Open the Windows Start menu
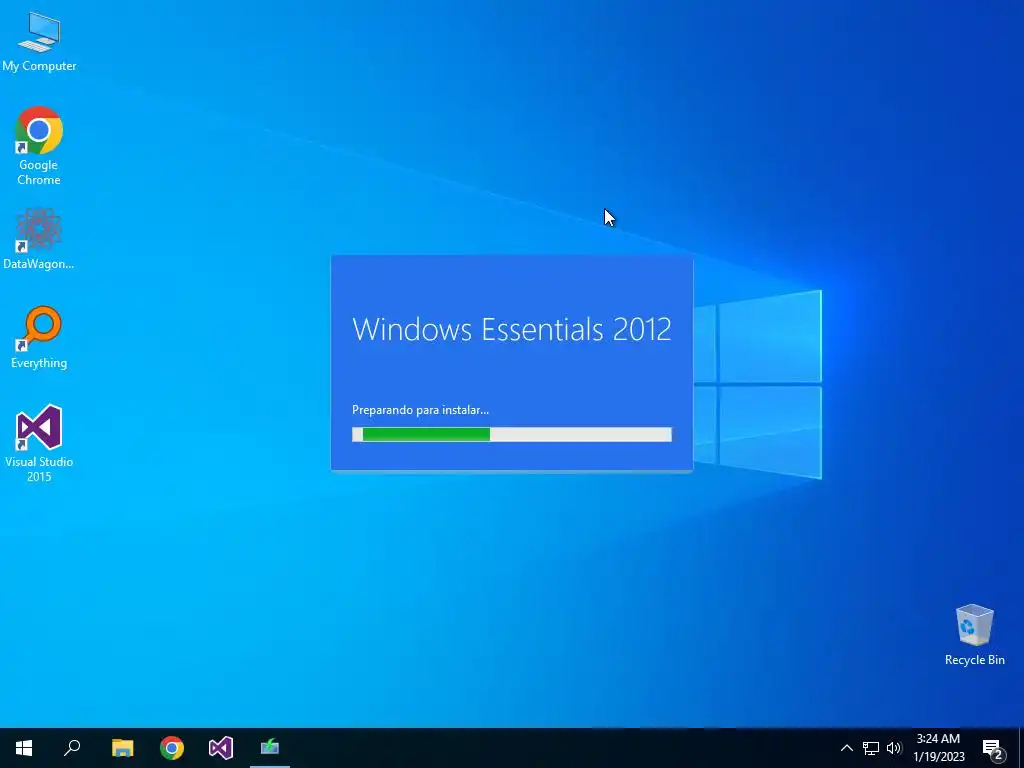Viewport: 1024px width, 768px height. click(x=24, y=748)
